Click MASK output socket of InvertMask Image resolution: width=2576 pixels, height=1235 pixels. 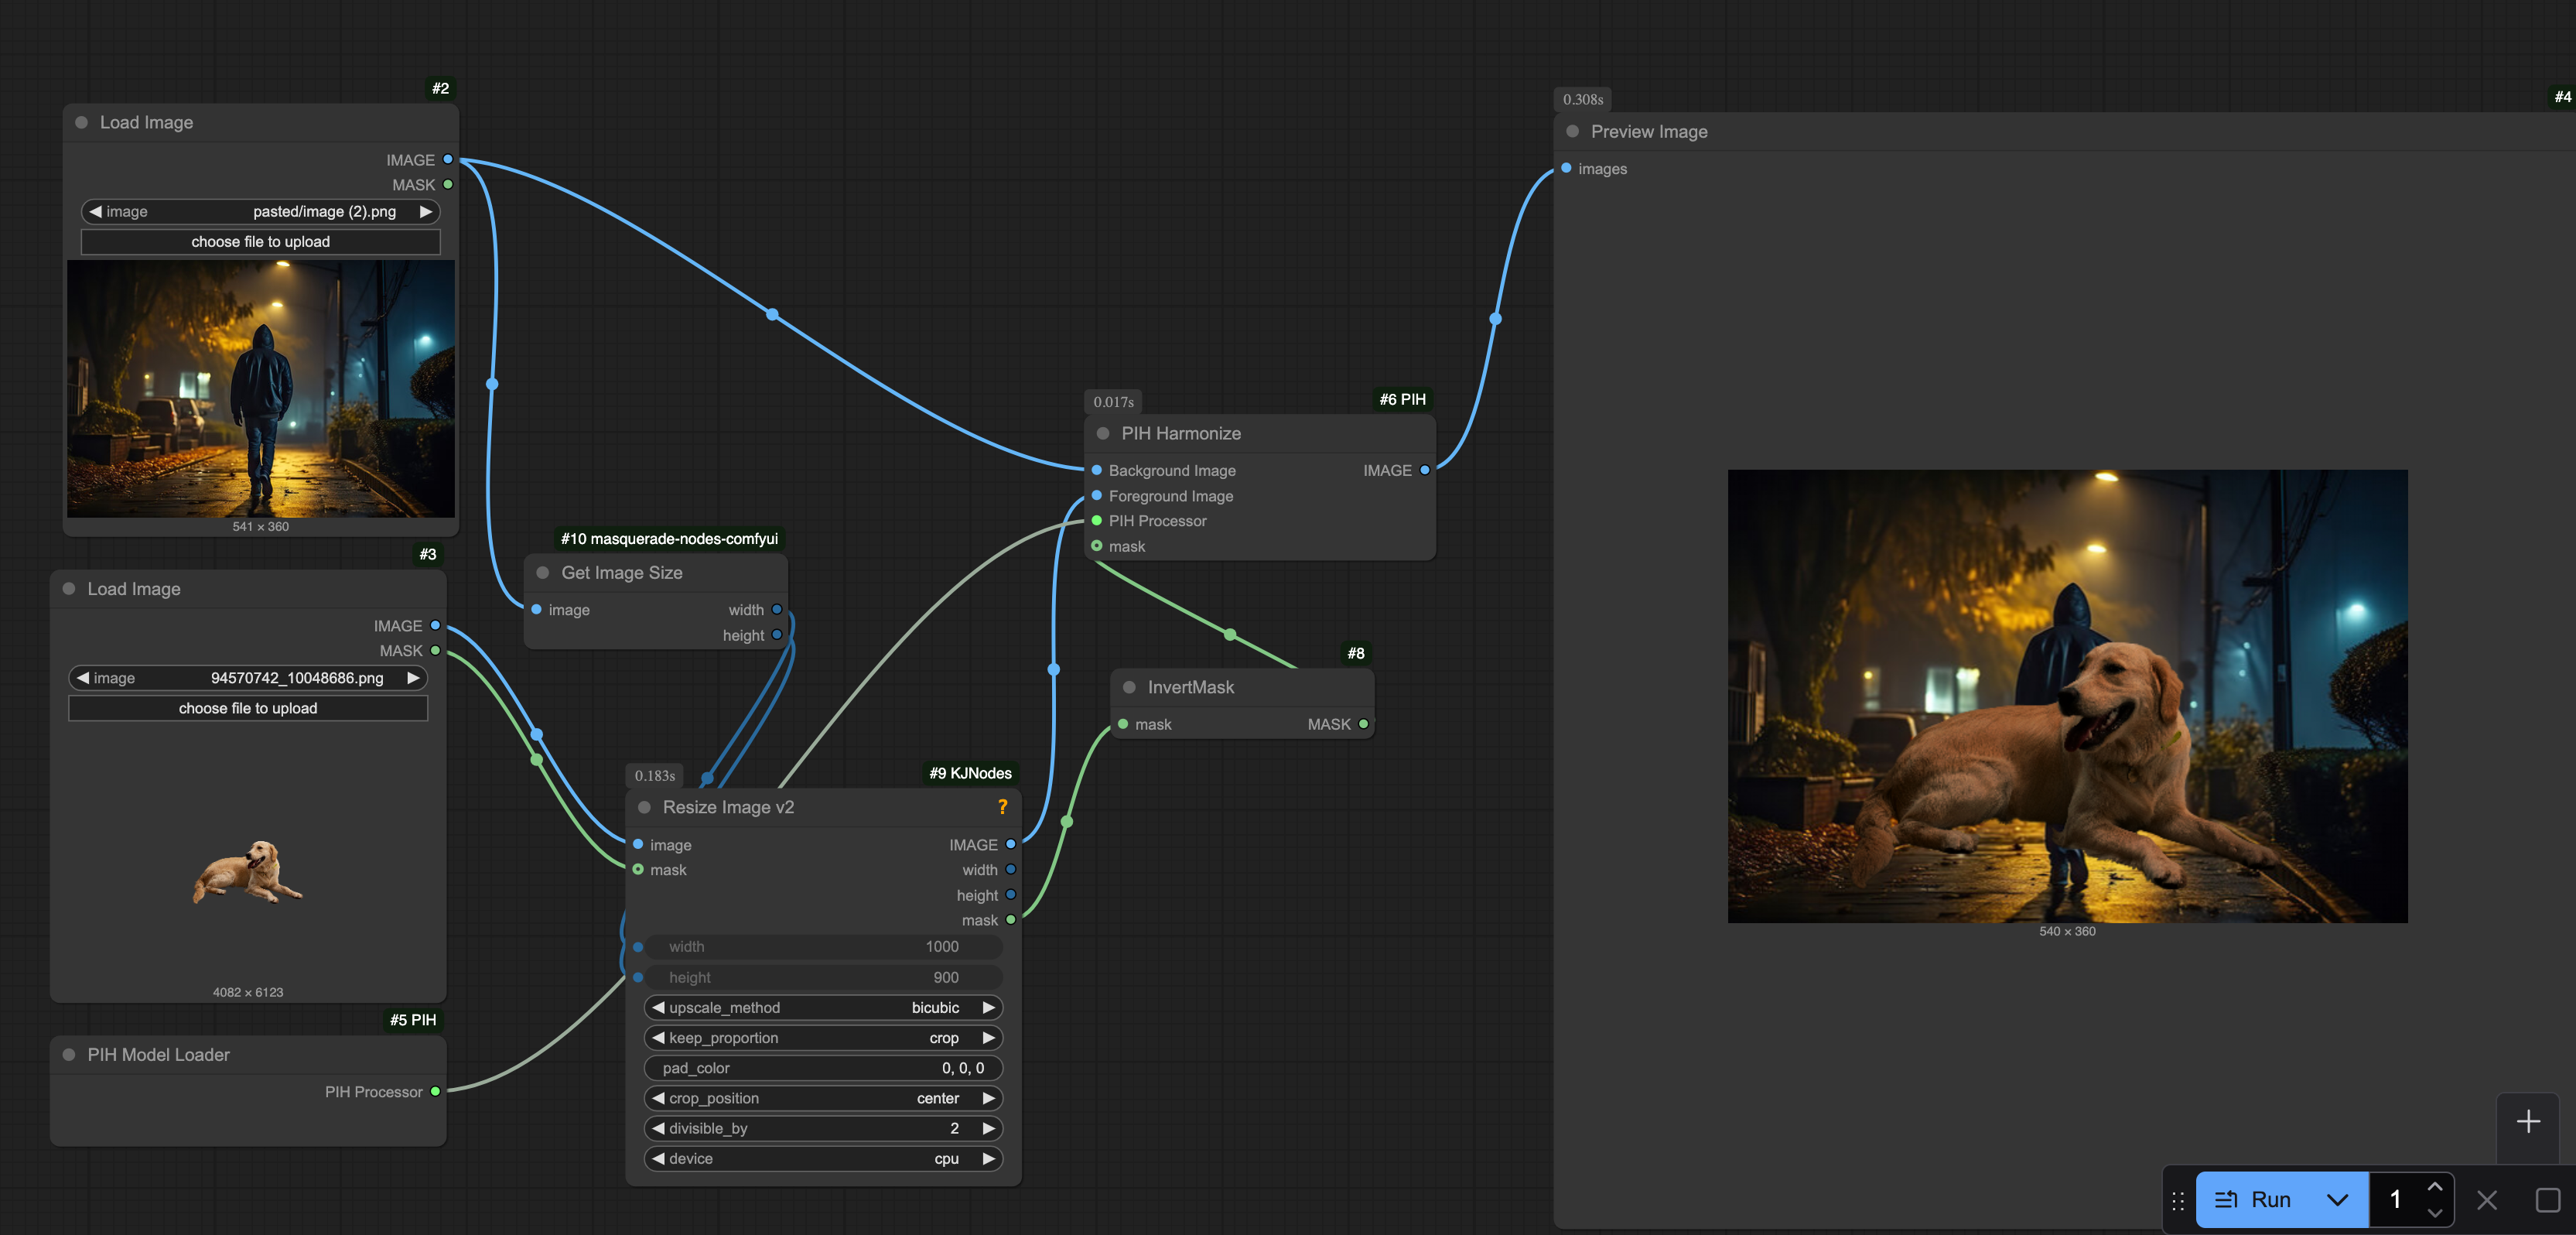[x=1363, y=724]
